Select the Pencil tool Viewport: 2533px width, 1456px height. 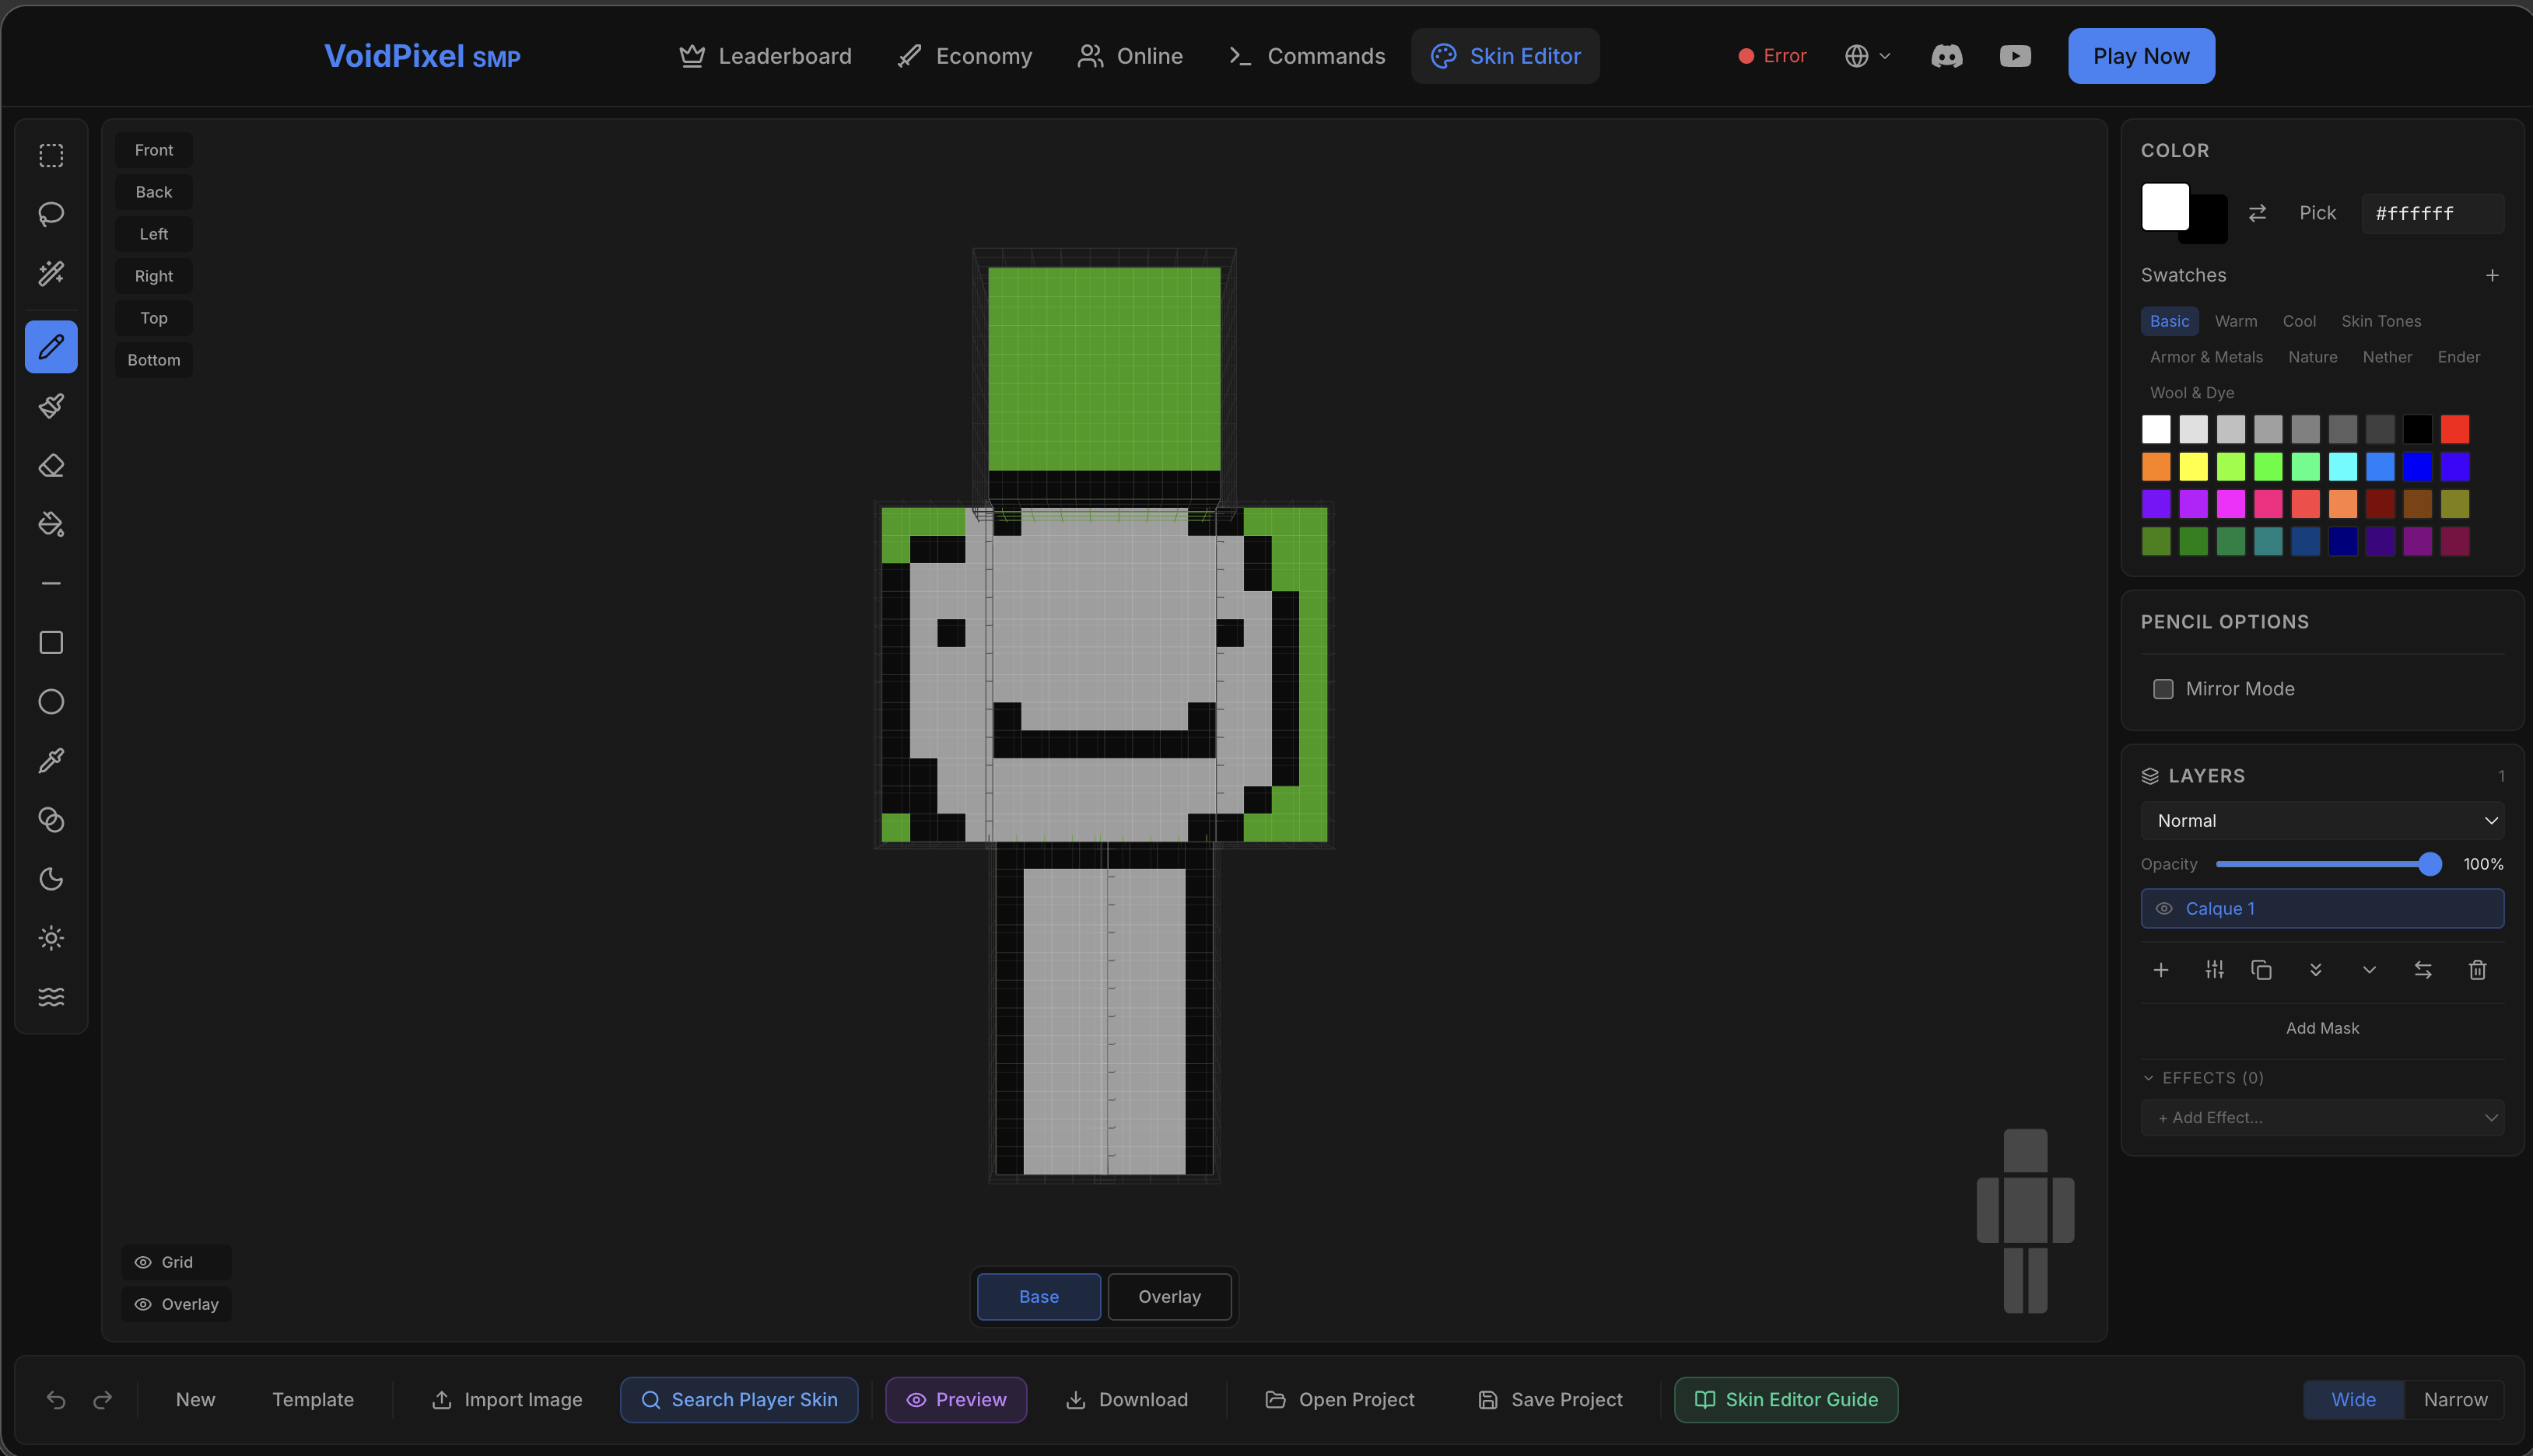[x=50, y=347]
